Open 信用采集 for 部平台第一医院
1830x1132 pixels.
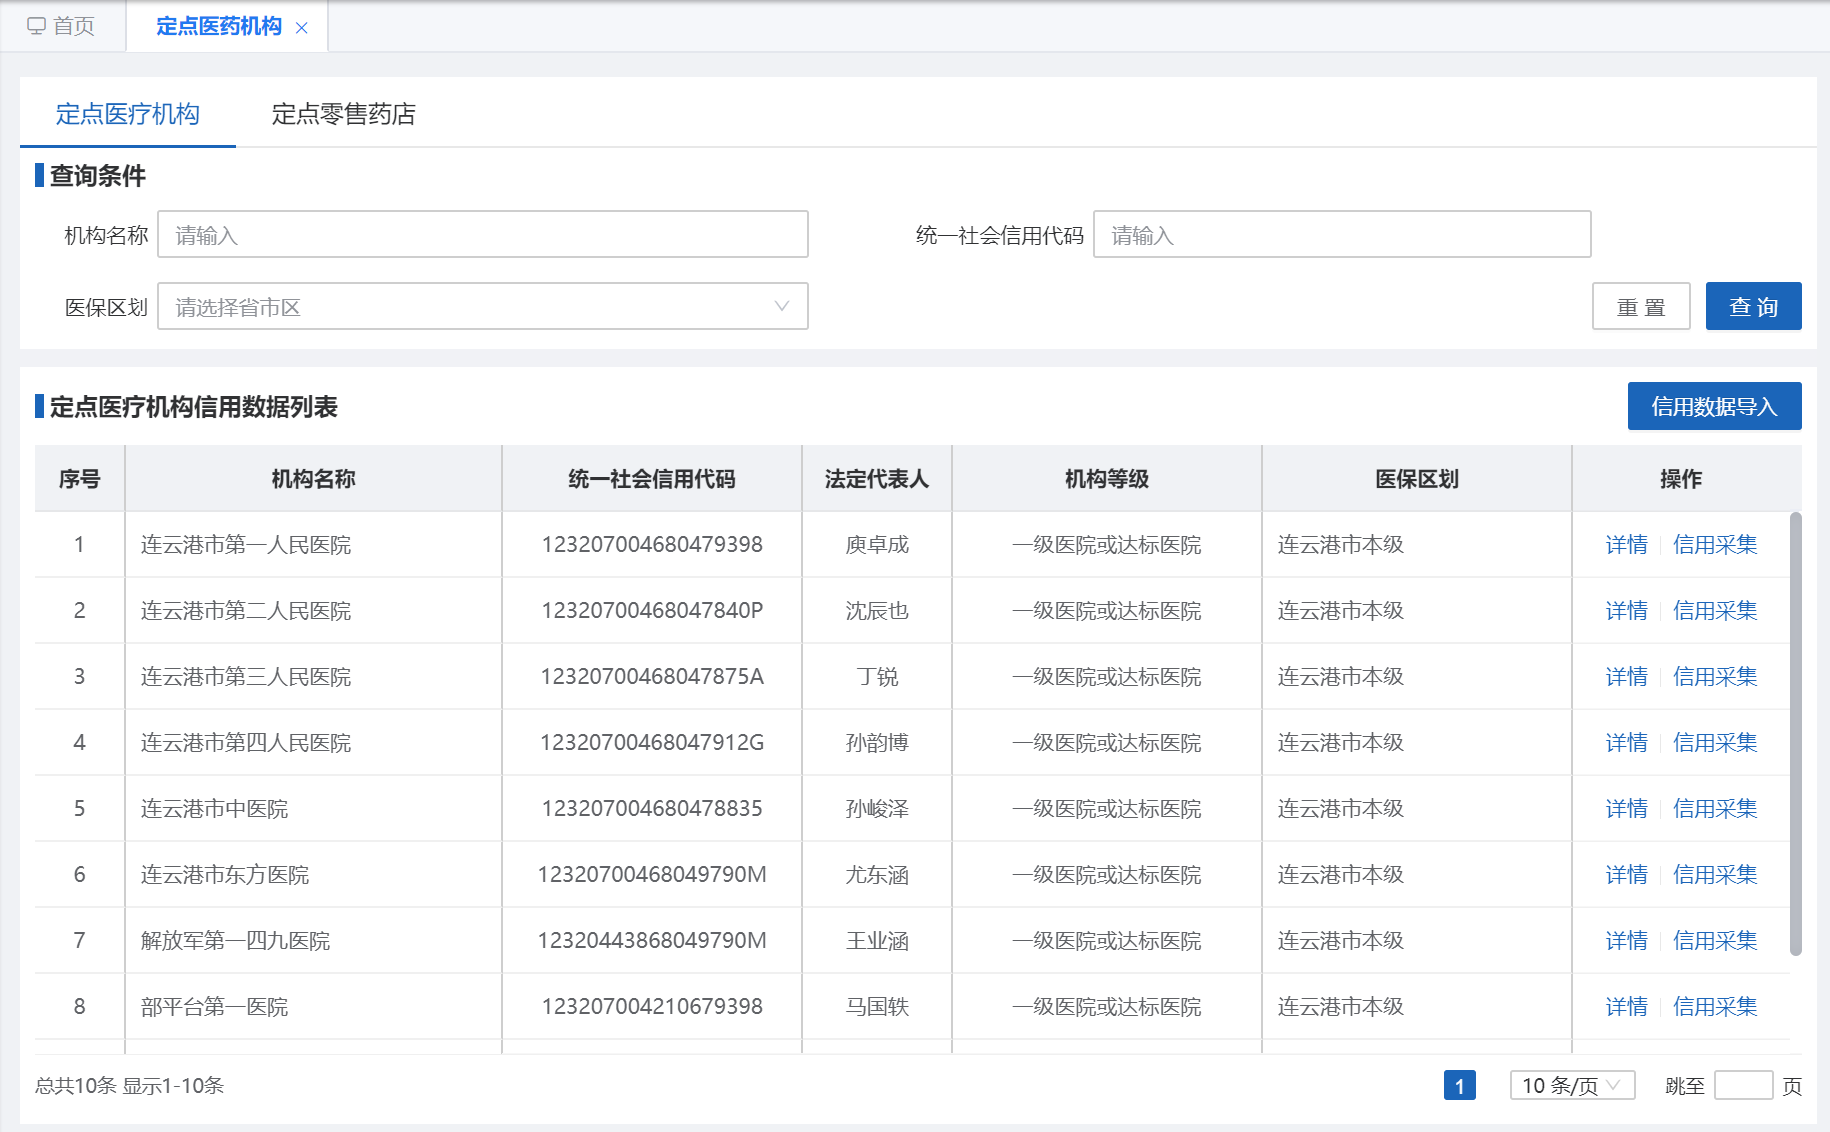pyautogui.click(x=1715, y=1007)
